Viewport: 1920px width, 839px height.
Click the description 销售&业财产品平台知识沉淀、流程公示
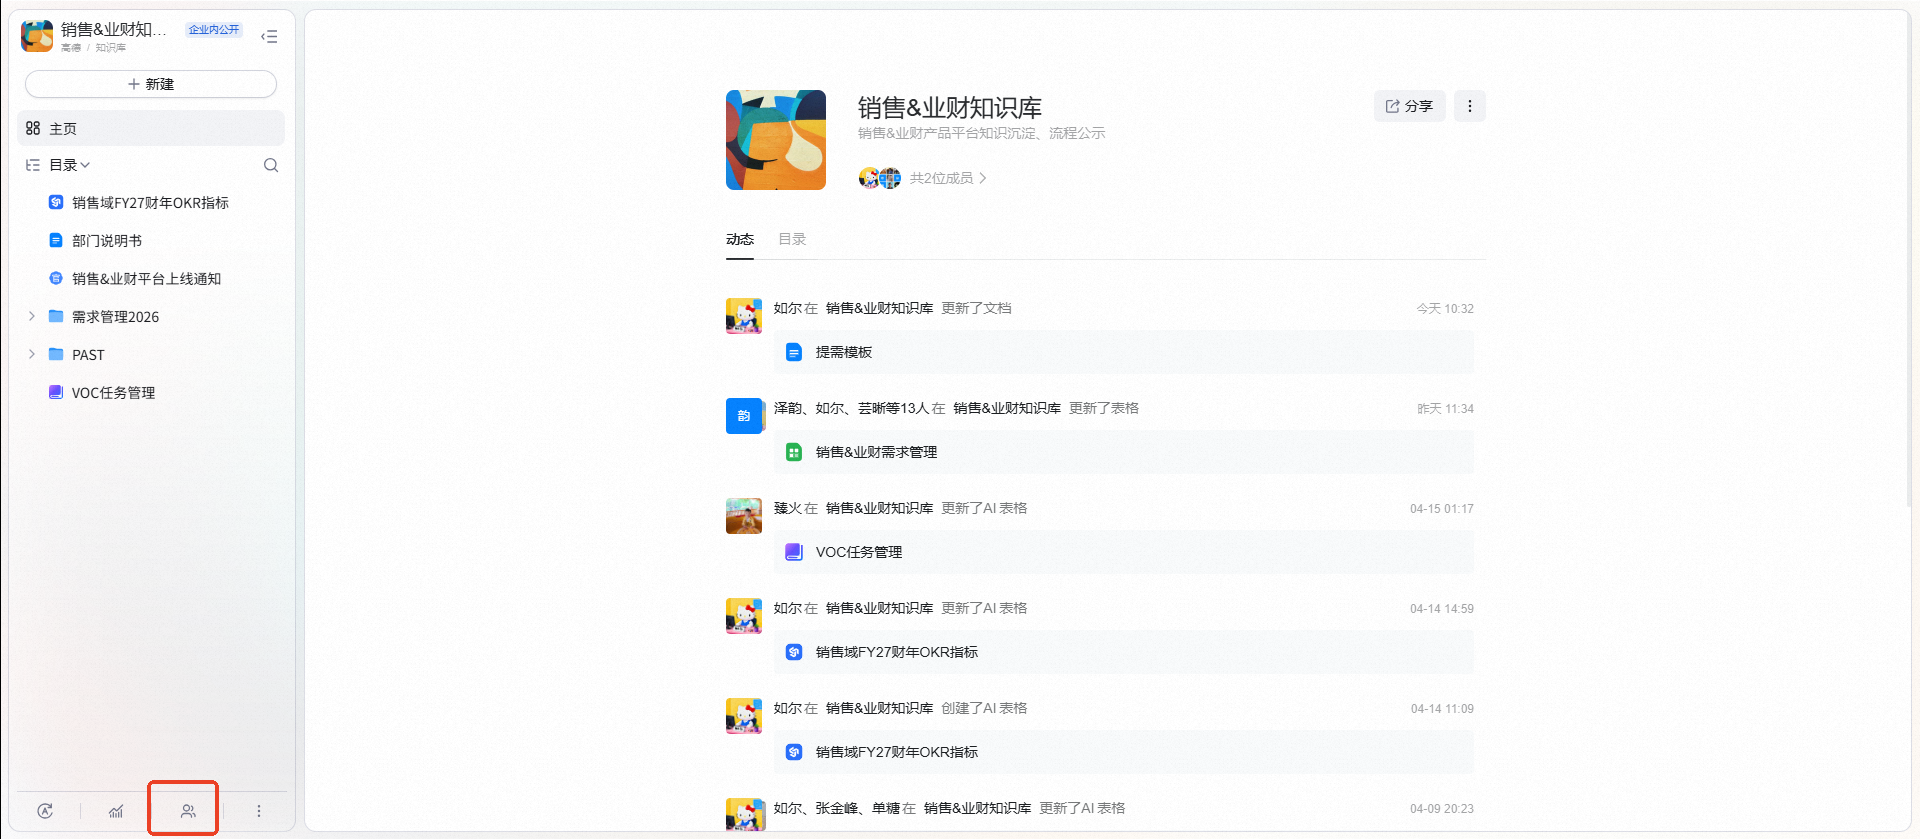tap(981, 133)
